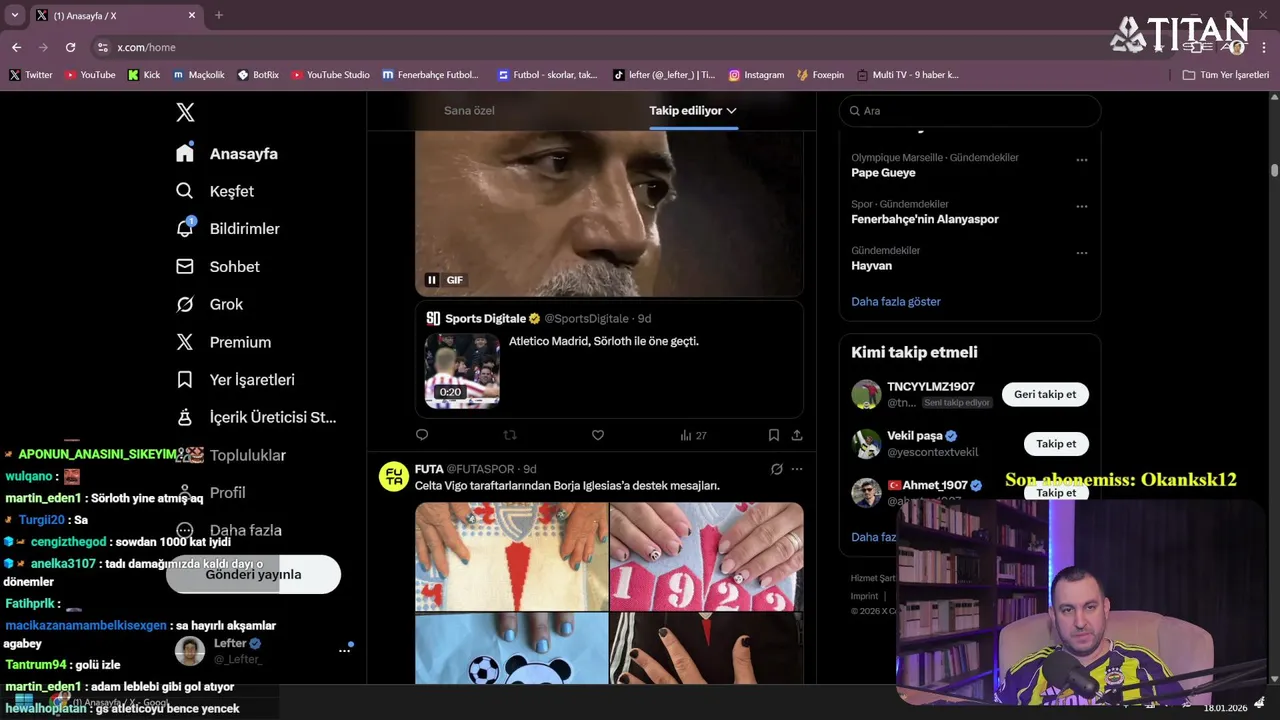Open more options for Pape Gueye trend
The width and height of the screenshot is (1280, 720).
coord(1081,160)
